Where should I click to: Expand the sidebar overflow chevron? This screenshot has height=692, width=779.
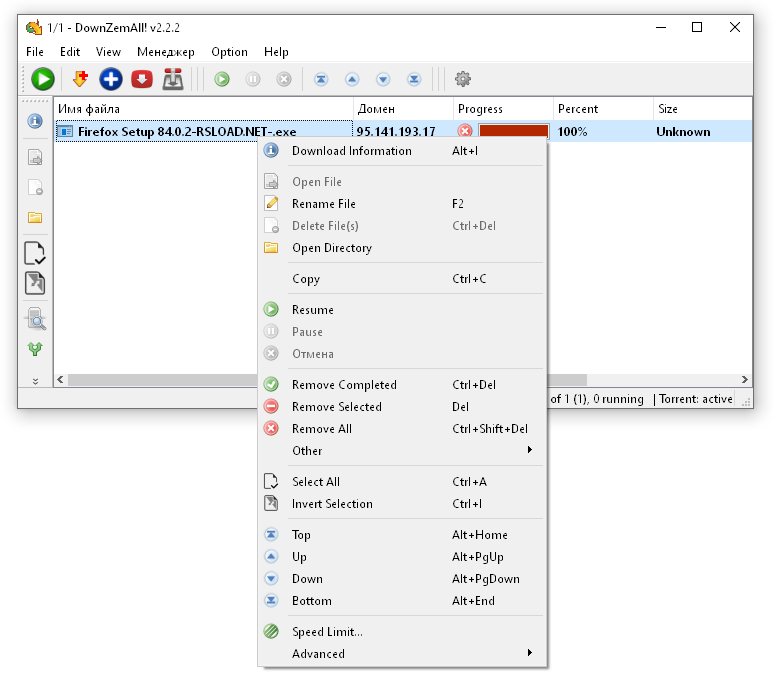click(x=35, y=381)
